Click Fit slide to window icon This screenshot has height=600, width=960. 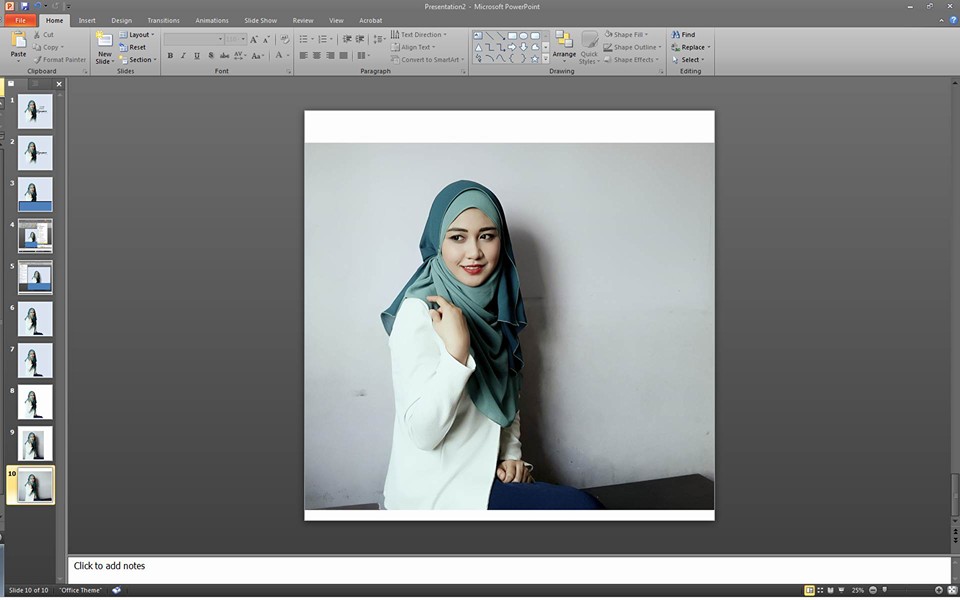[x=951, y=590]
